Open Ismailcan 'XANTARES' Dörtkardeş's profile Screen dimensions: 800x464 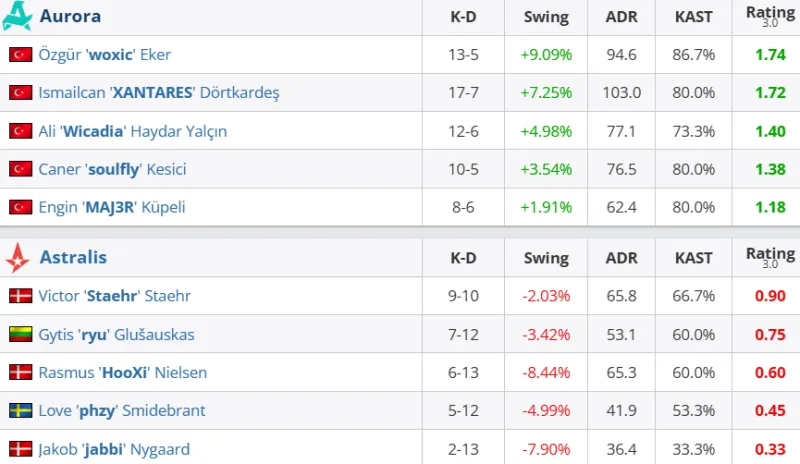[158, 93]
